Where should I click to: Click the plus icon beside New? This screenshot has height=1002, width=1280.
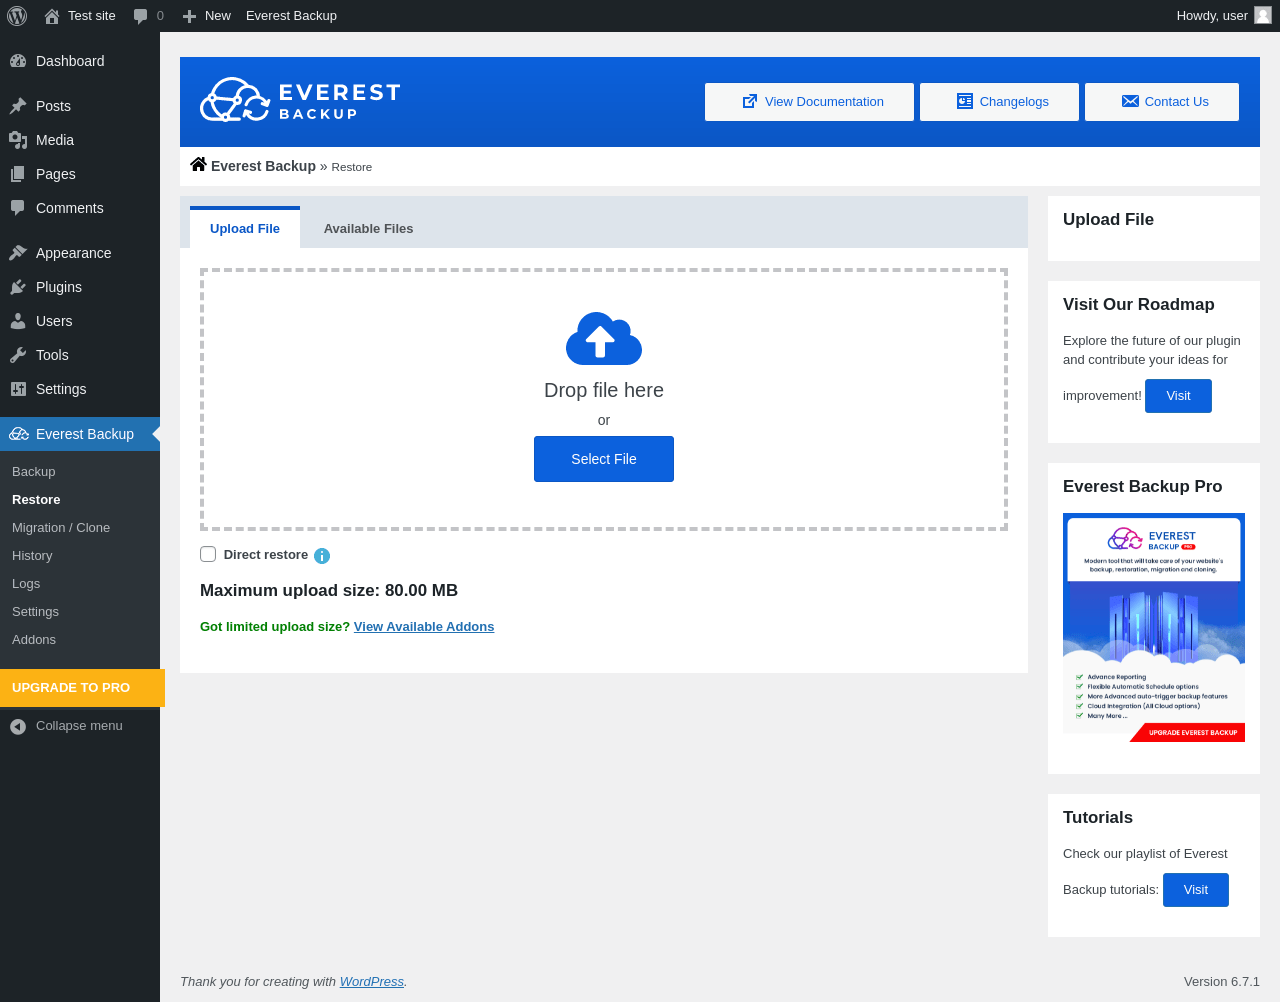(x=189, y=16)
